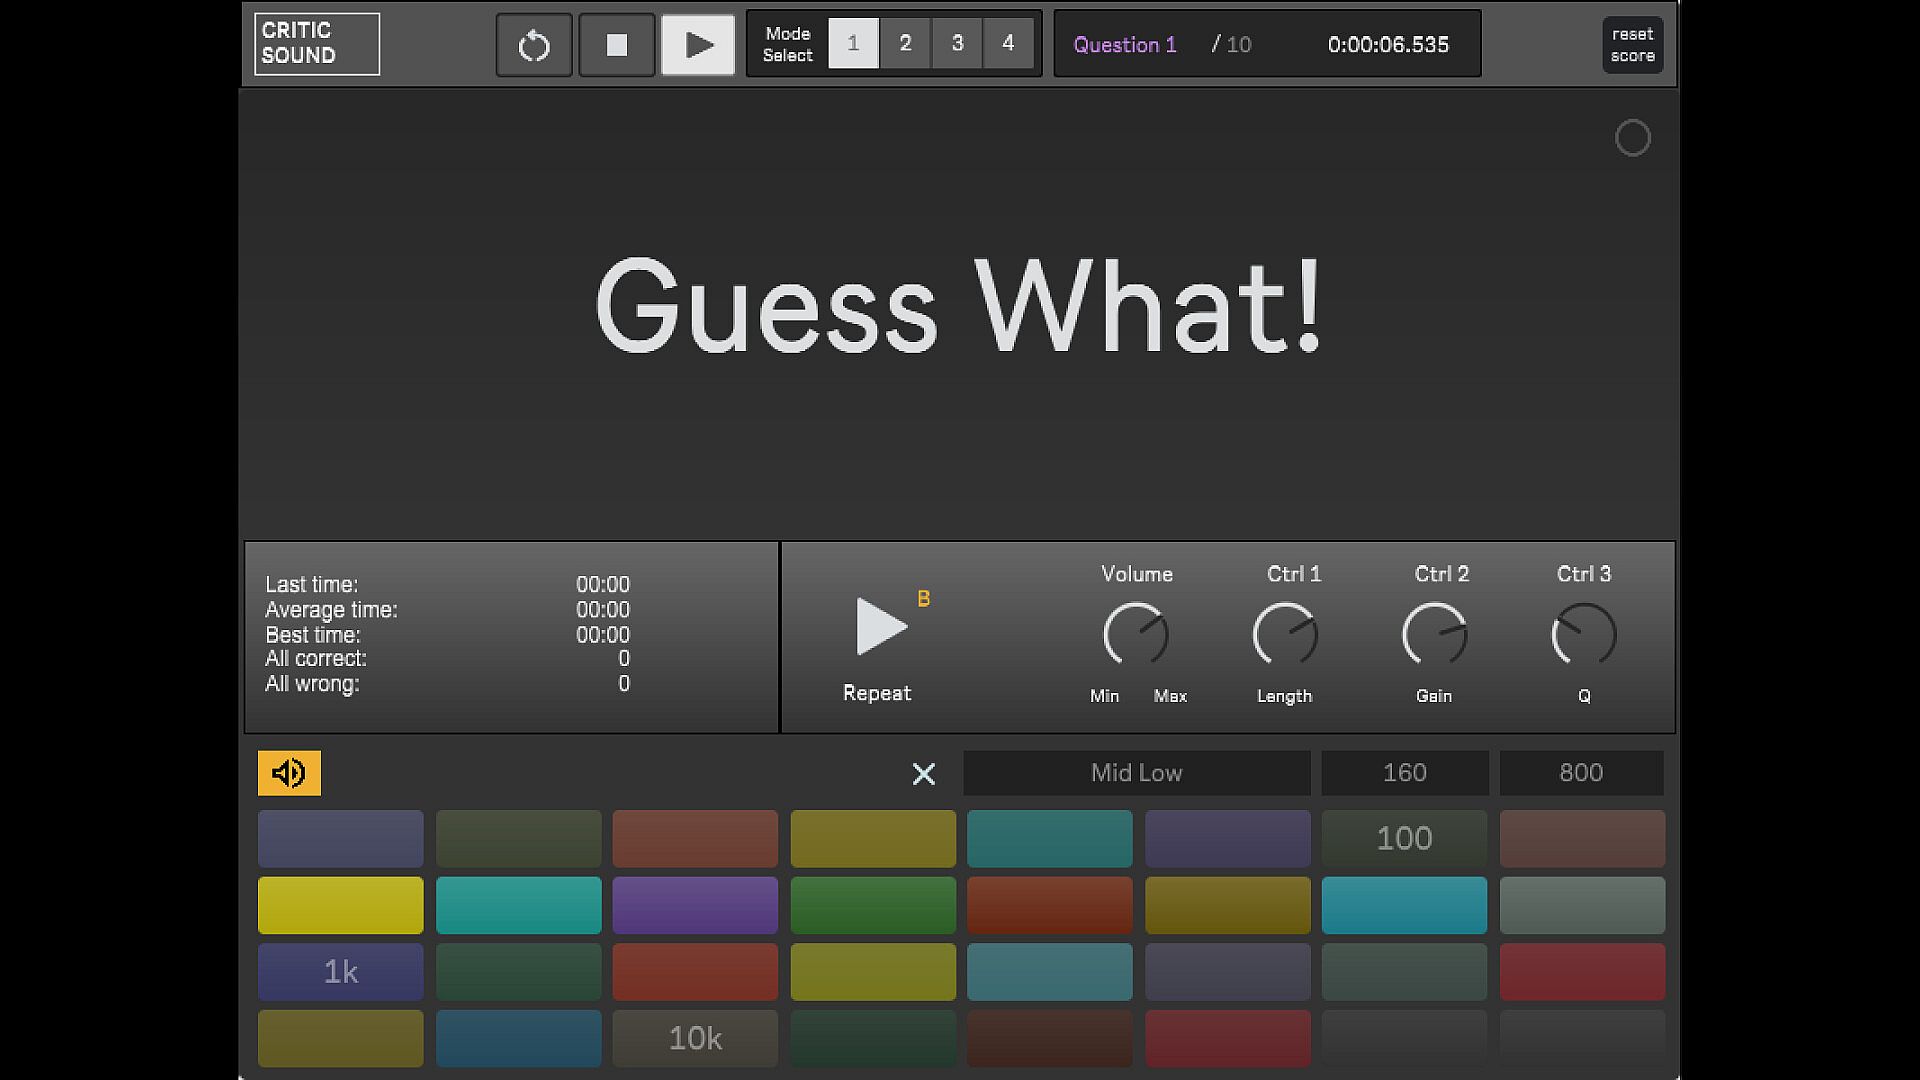The width and height of the screenshot is (1920, 1080).
Task: Click the X clear icon
Action: click(x=923, y=774)
